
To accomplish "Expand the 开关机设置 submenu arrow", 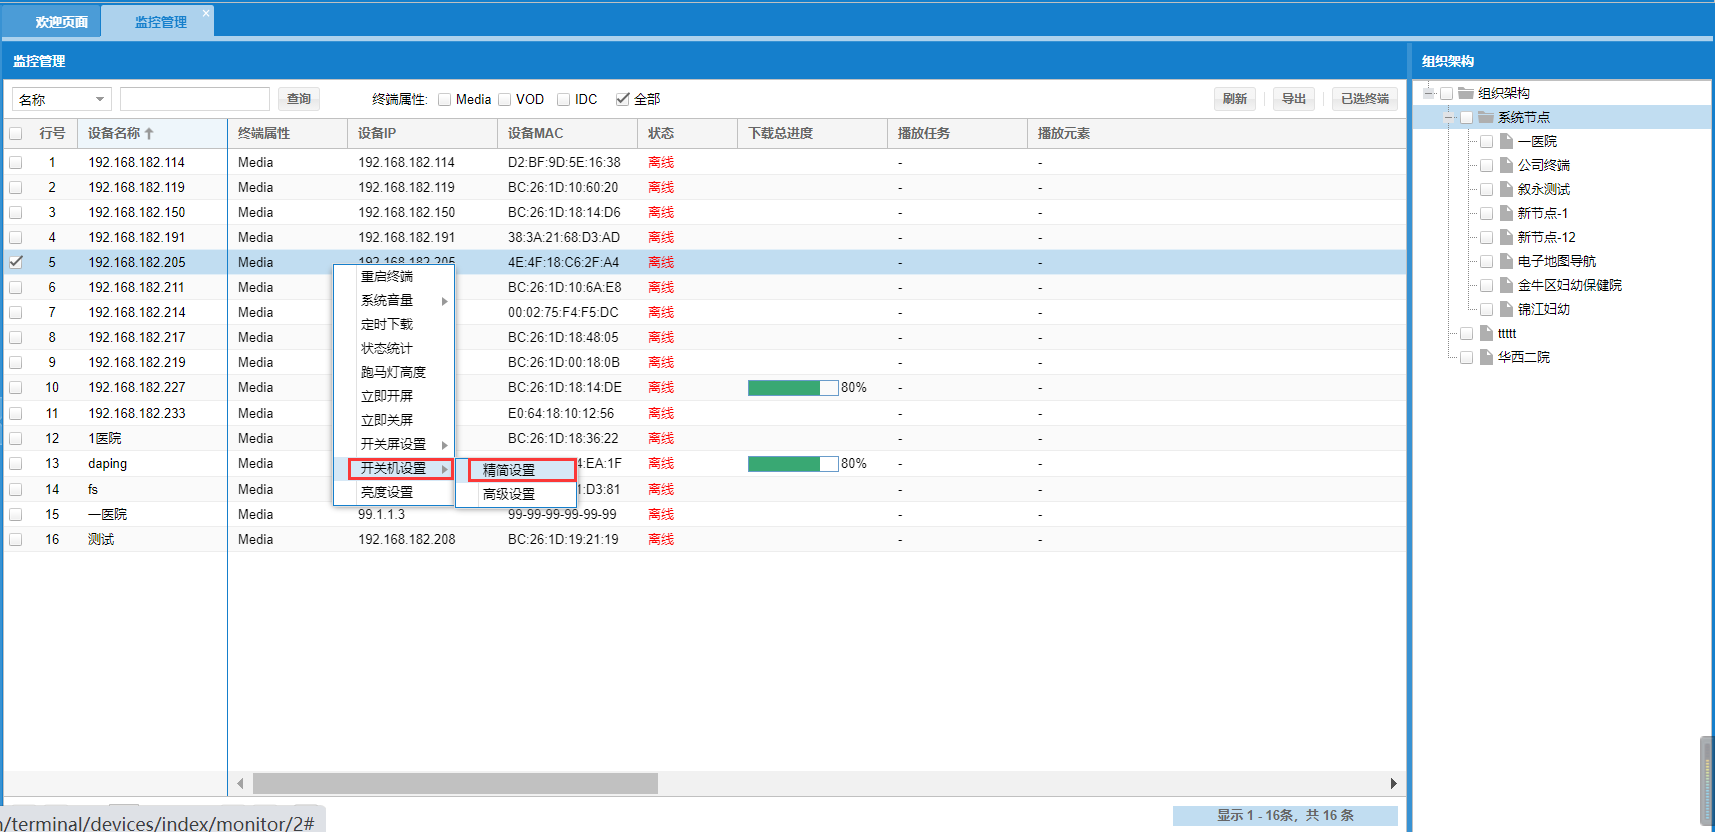I will click(444, 469).
